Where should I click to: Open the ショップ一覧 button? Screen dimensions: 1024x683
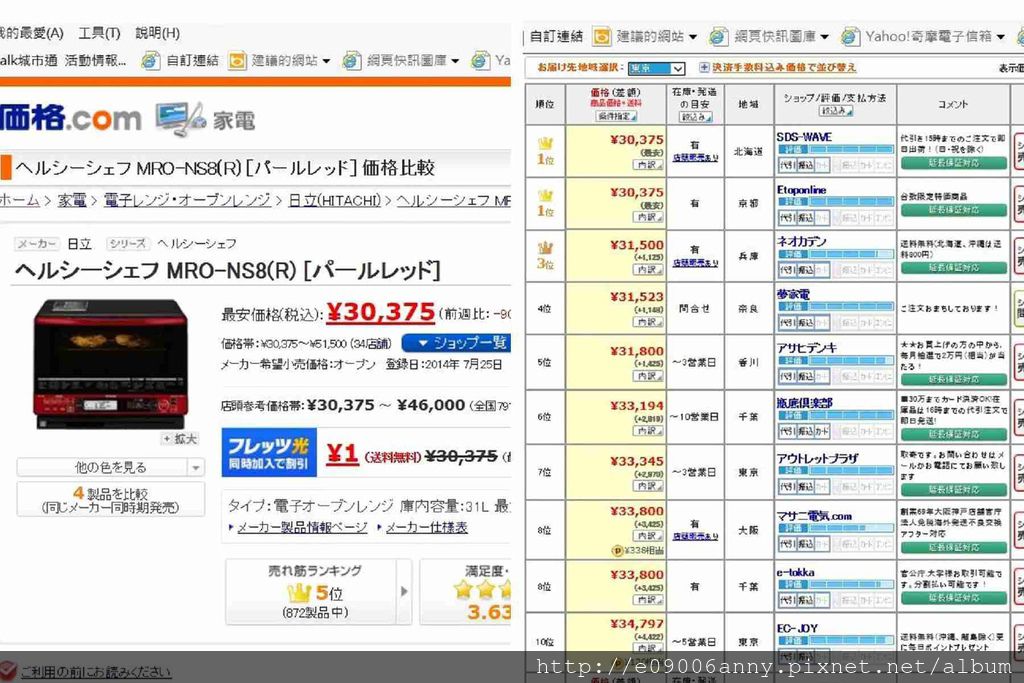click(456, 343)
